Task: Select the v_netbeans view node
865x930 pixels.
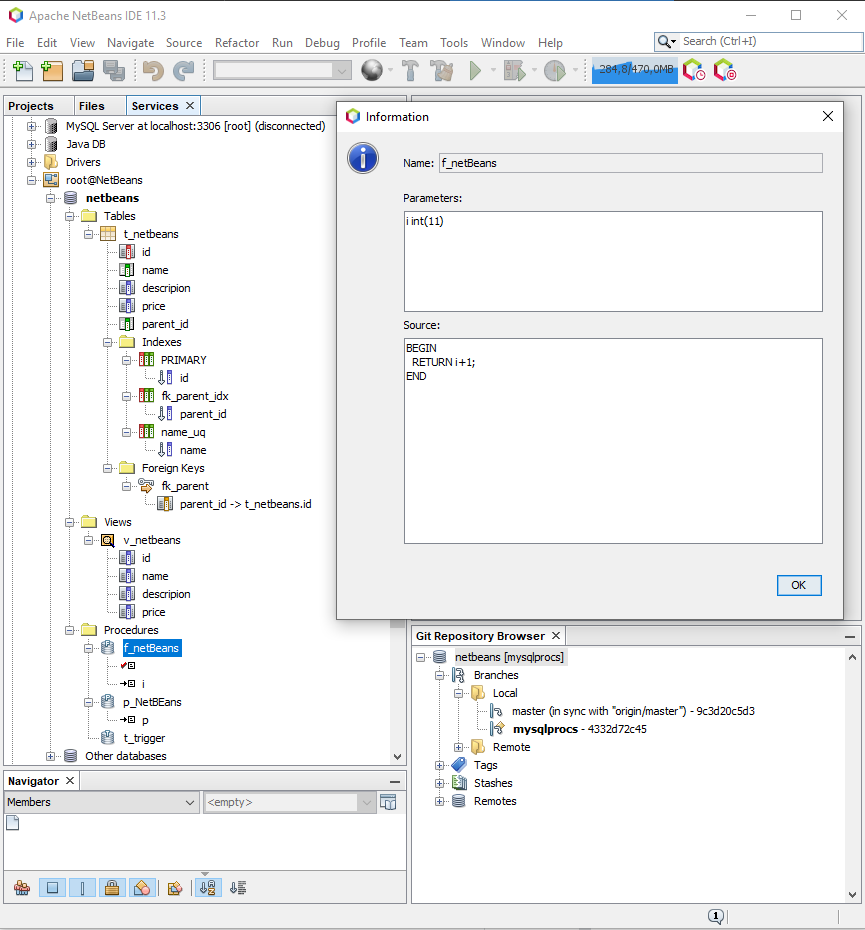Action: click(152, 540)
